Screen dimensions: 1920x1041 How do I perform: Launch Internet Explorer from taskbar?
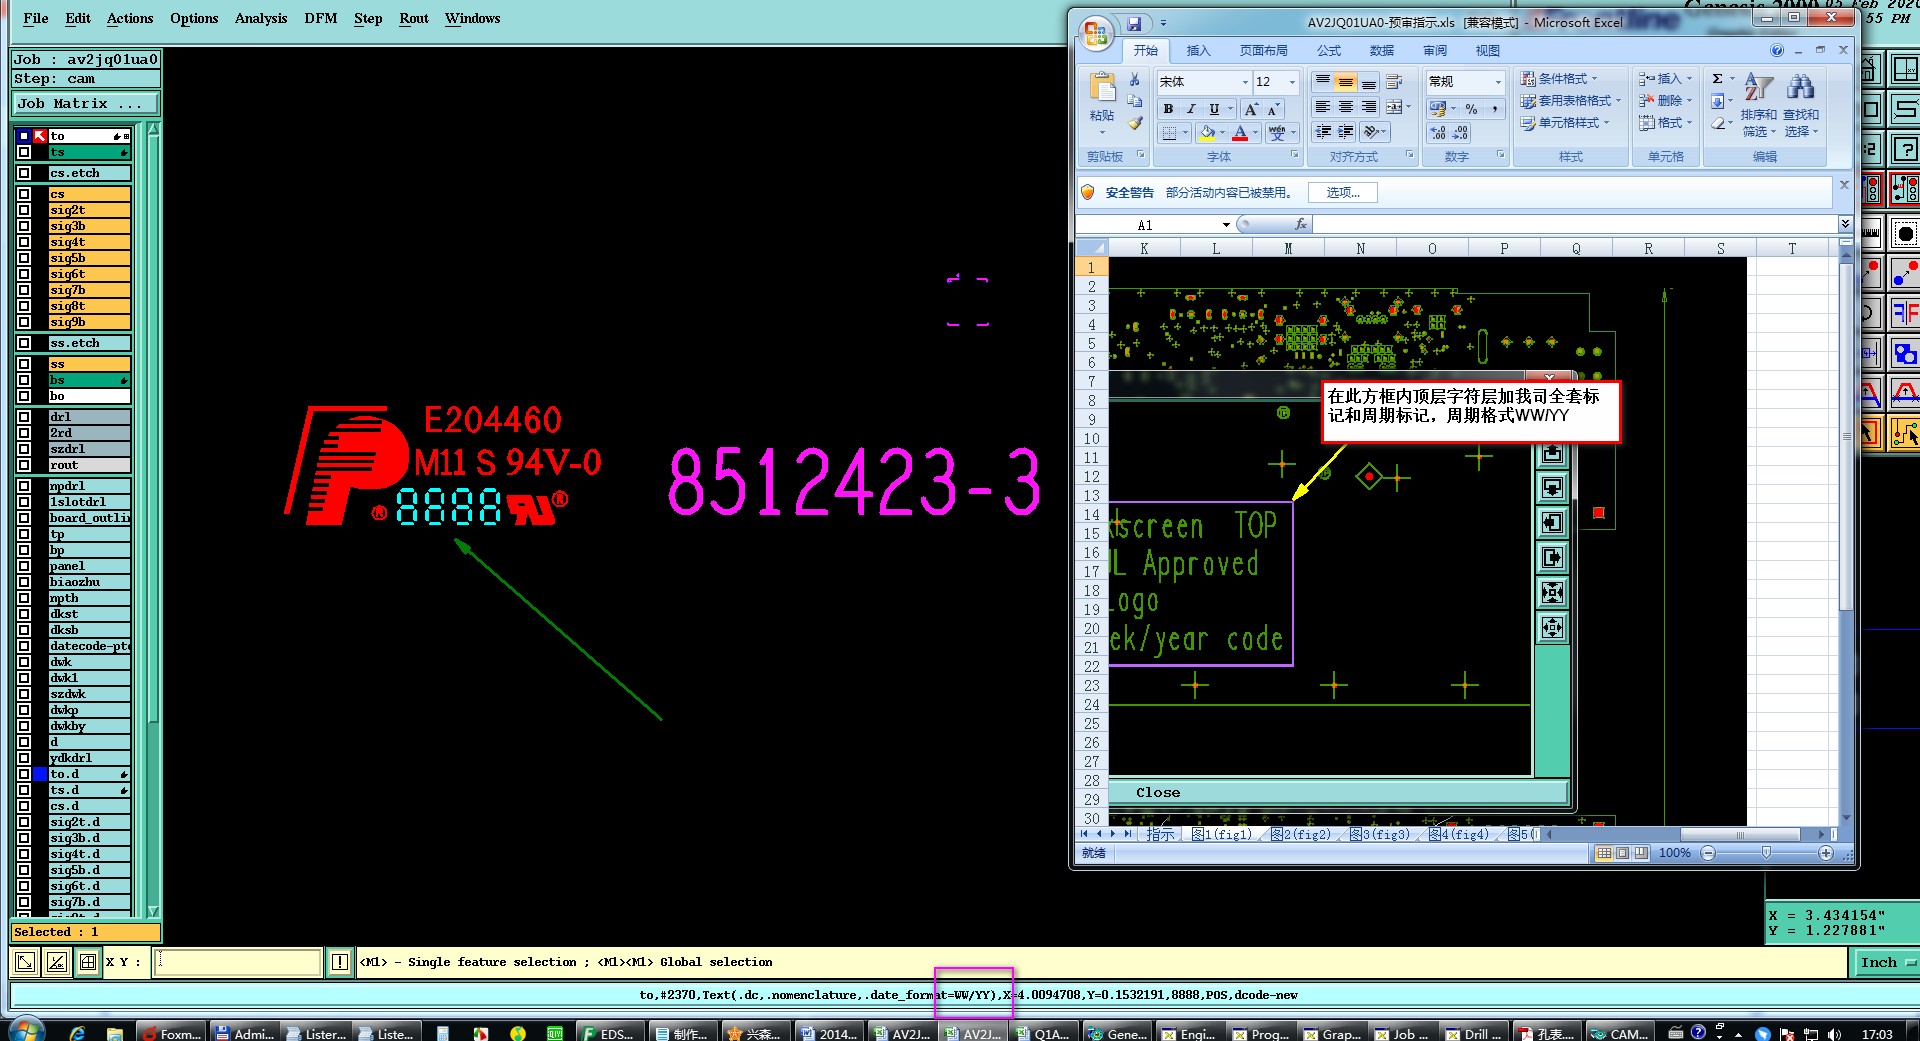click(x=77, y=1033)
